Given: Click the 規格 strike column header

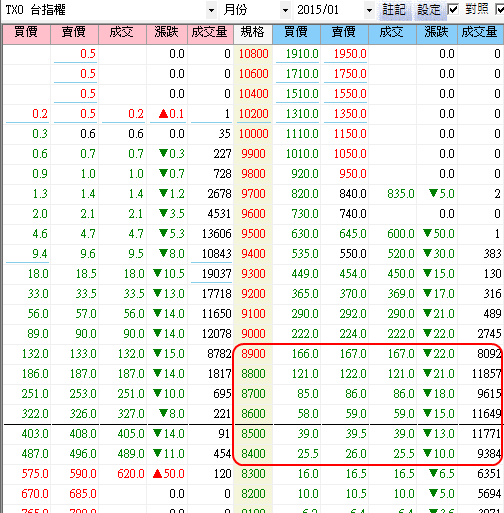Looking at the screenshot, I should click(x=253, y=34).
